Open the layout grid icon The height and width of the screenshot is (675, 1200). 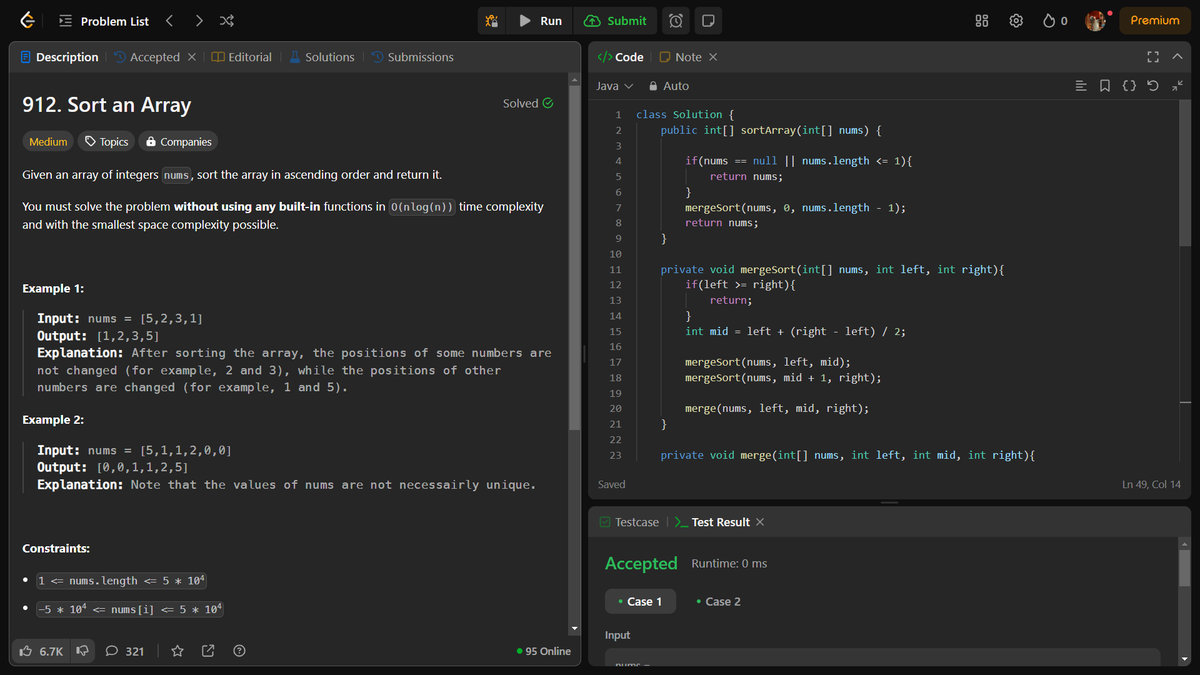tap(983, 21)
